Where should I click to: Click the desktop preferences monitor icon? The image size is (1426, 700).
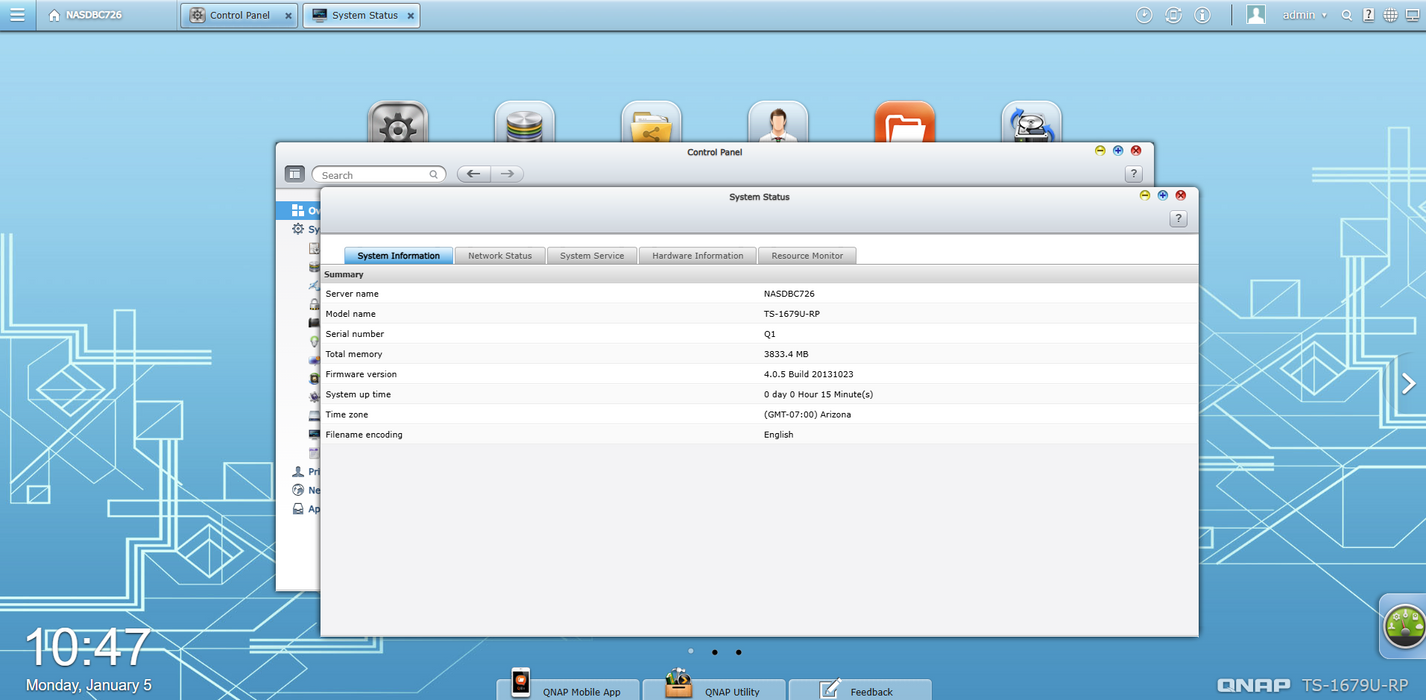tap(1414, 15)
